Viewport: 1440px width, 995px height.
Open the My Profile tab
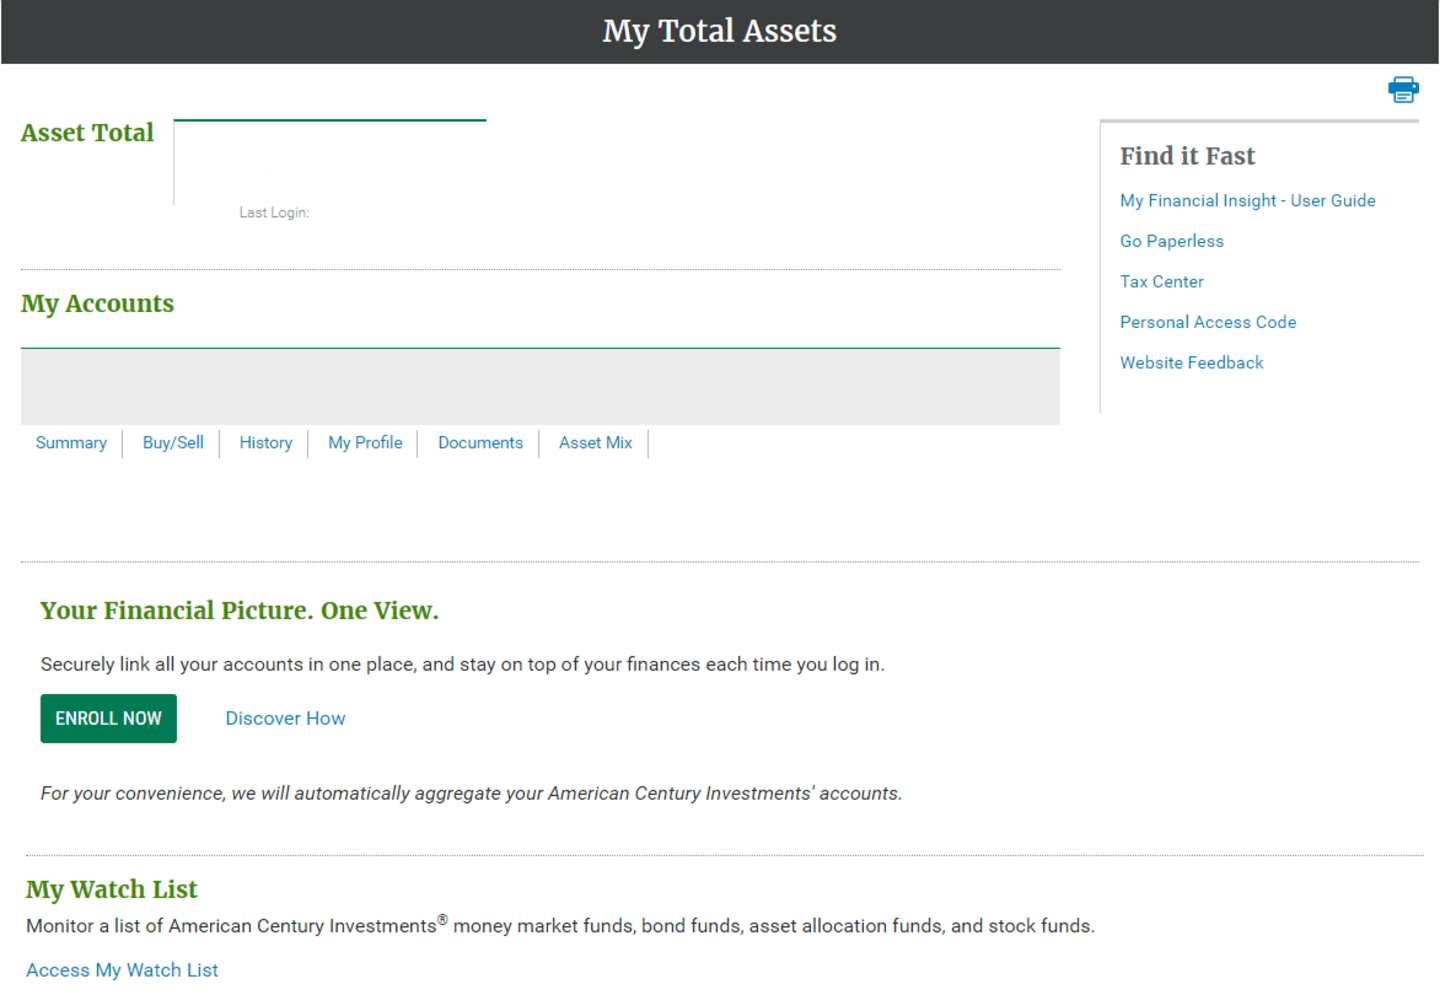[x=364, y=443]
